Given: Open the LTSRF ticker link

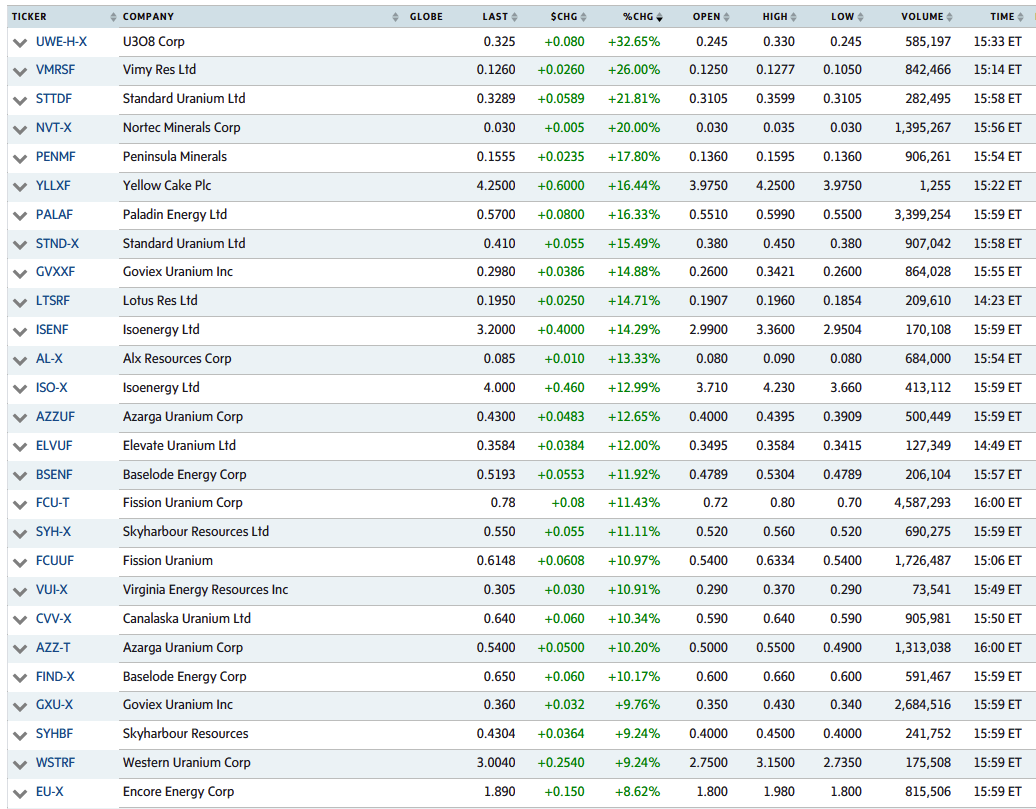Looking at the screenshot, I should (x=53, y=301).
